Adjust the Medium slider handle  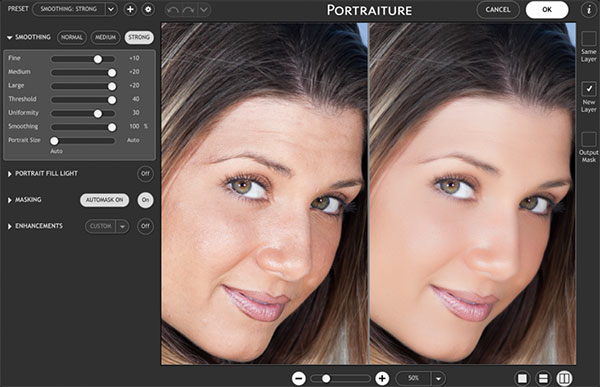(112, 73)
